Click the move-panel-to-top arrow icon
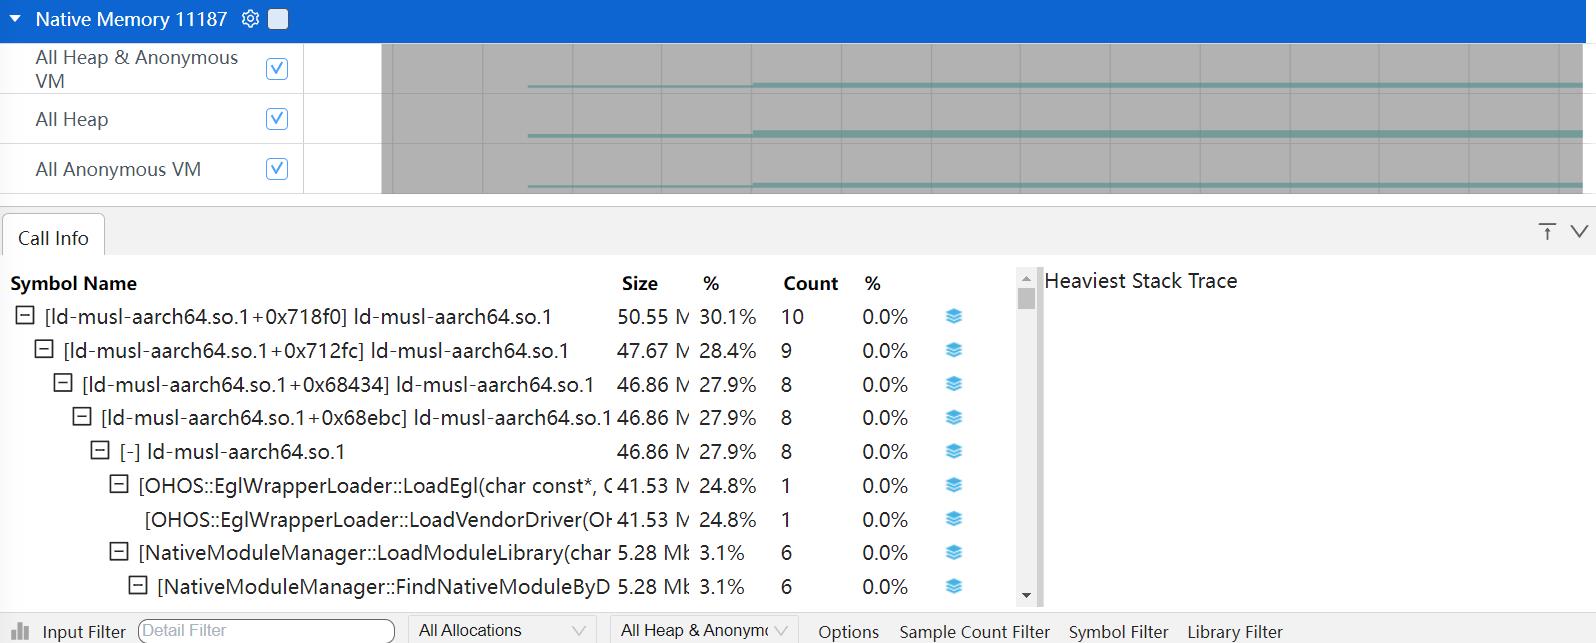 click(1547, 232)
